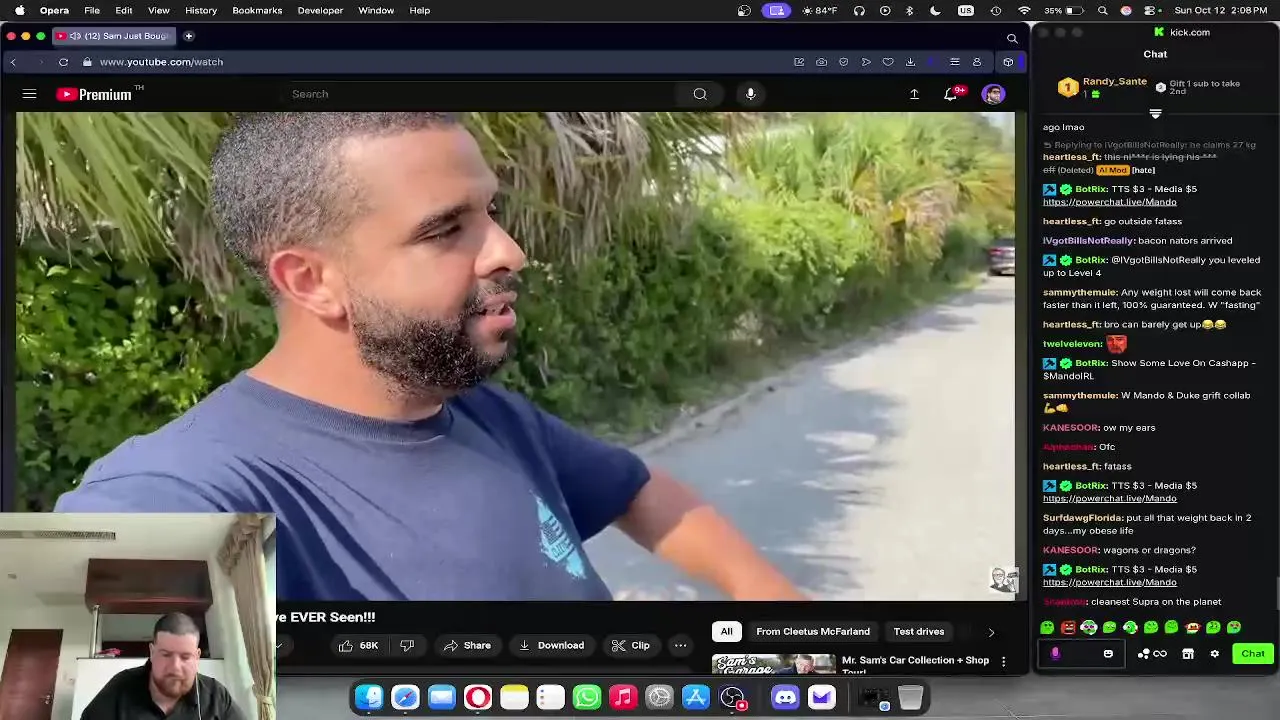Open OBS from the Dock
Viewport: 1280px width, 720px height.
pyautogui.click(x=732, y=697)
